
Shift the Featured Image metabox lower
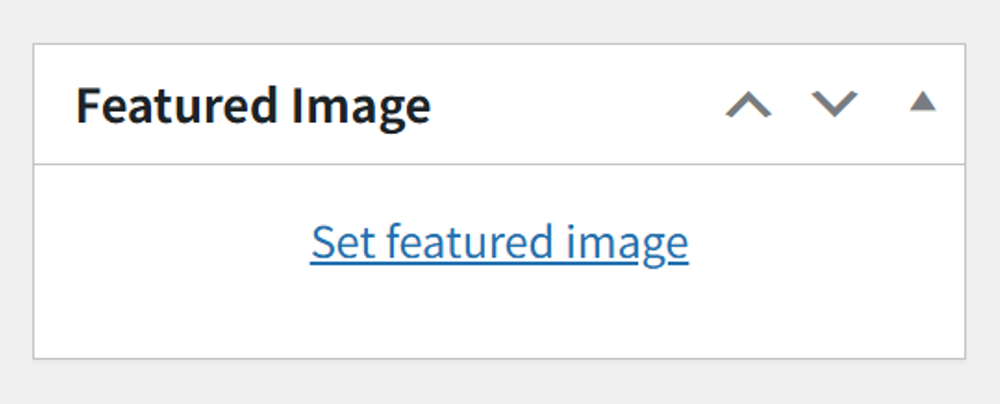(x=834, y=104)
